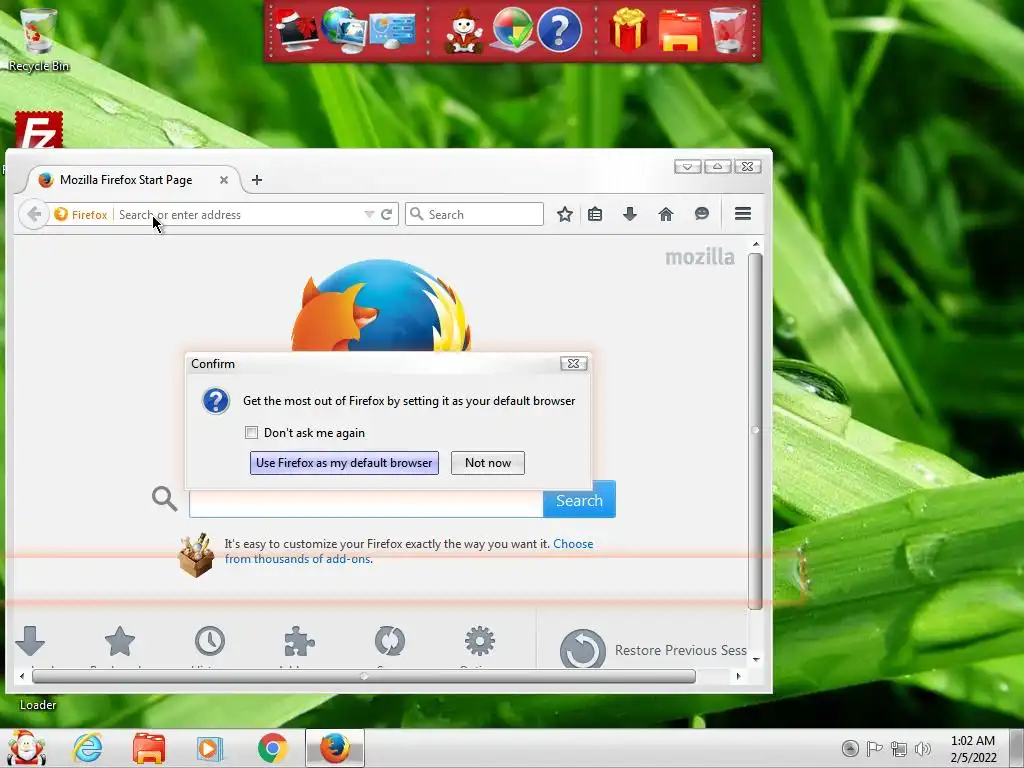Screen dimensions: 1024x768
Task: Open the control panel monitor dock icon
Action: [392, 29]
